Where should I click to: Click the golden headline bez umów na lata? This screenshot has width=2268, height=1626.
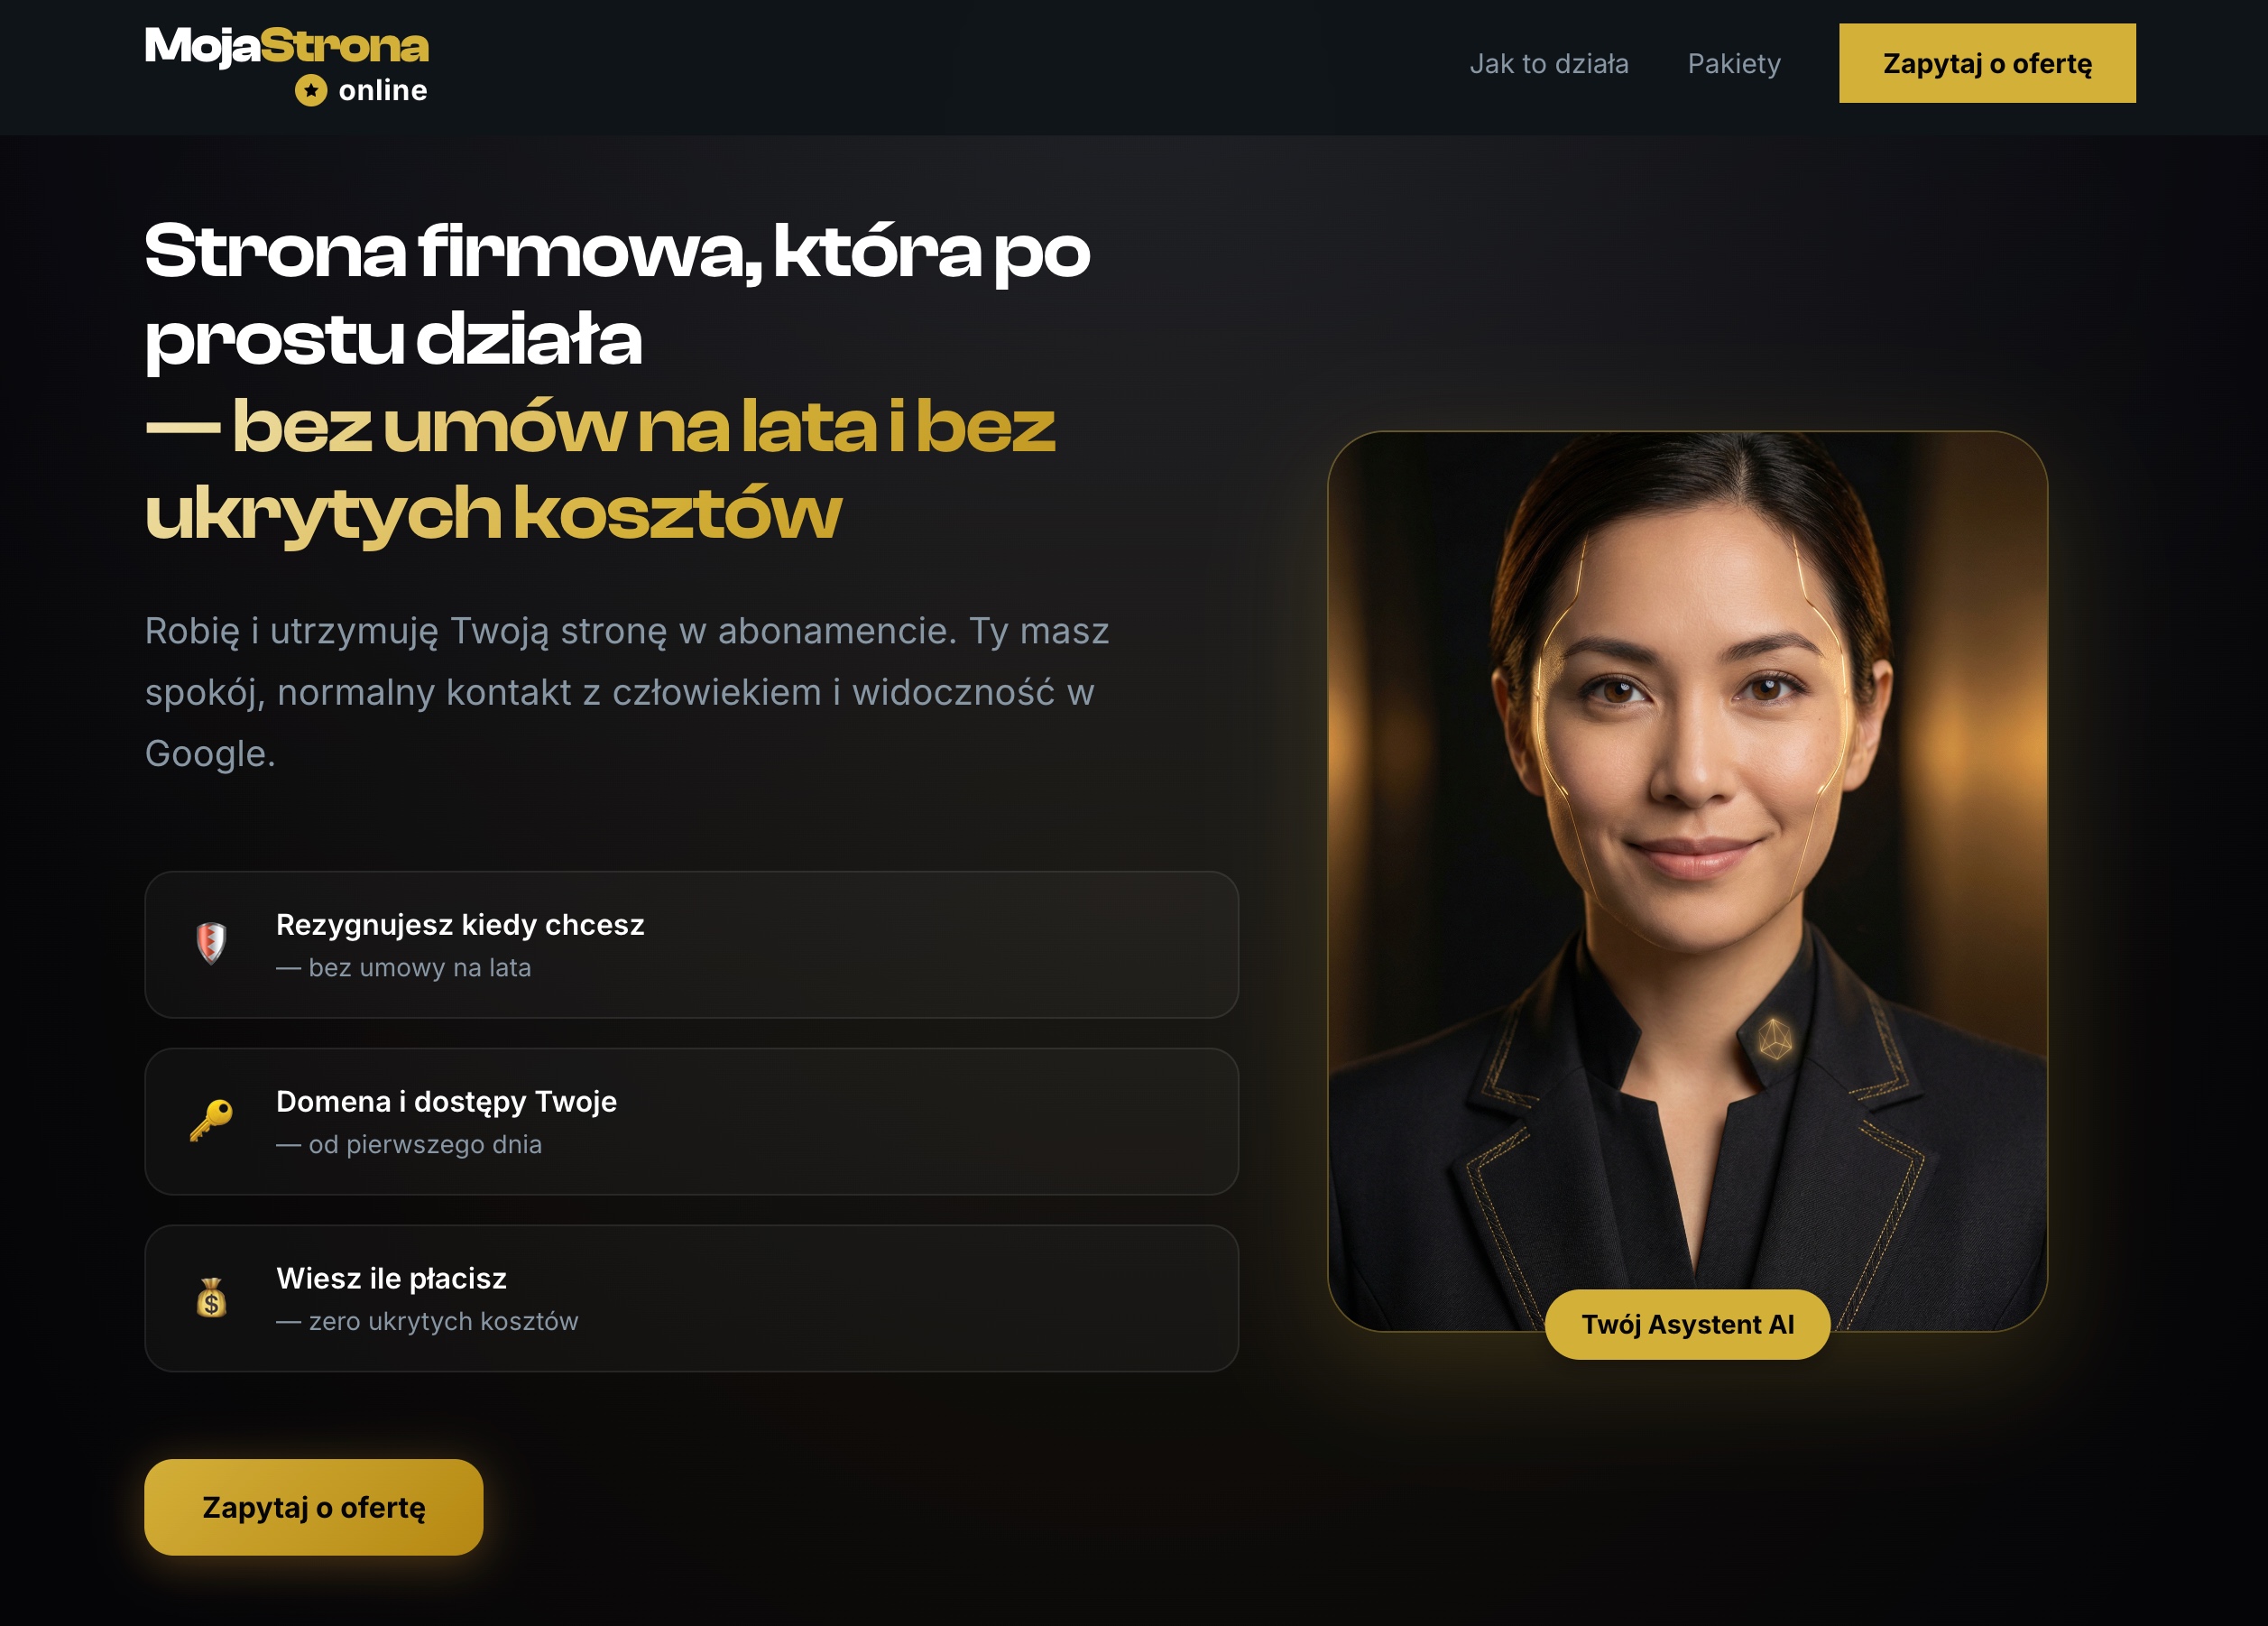(600, 470)
